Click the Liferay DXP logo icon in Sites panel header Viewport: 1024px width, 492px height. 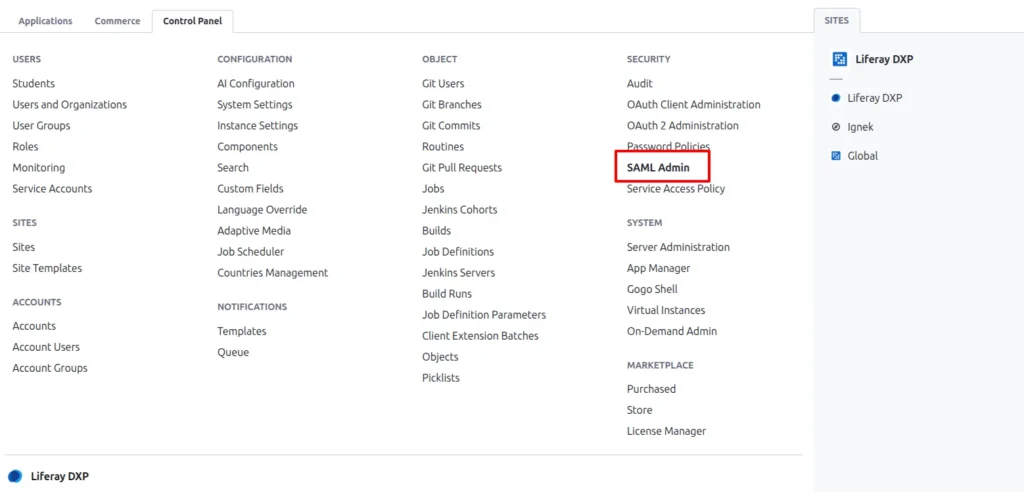(x=839, y=59)
